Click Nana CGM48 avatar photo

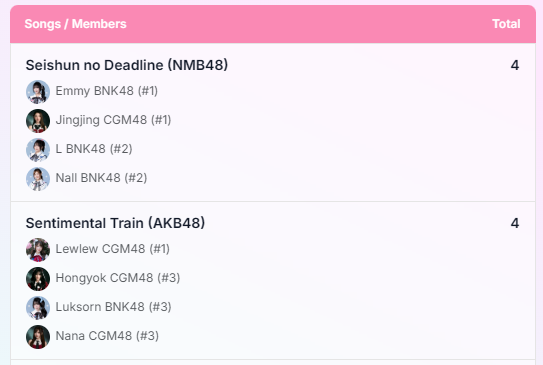pyautogui.click(x=38, y=337)
